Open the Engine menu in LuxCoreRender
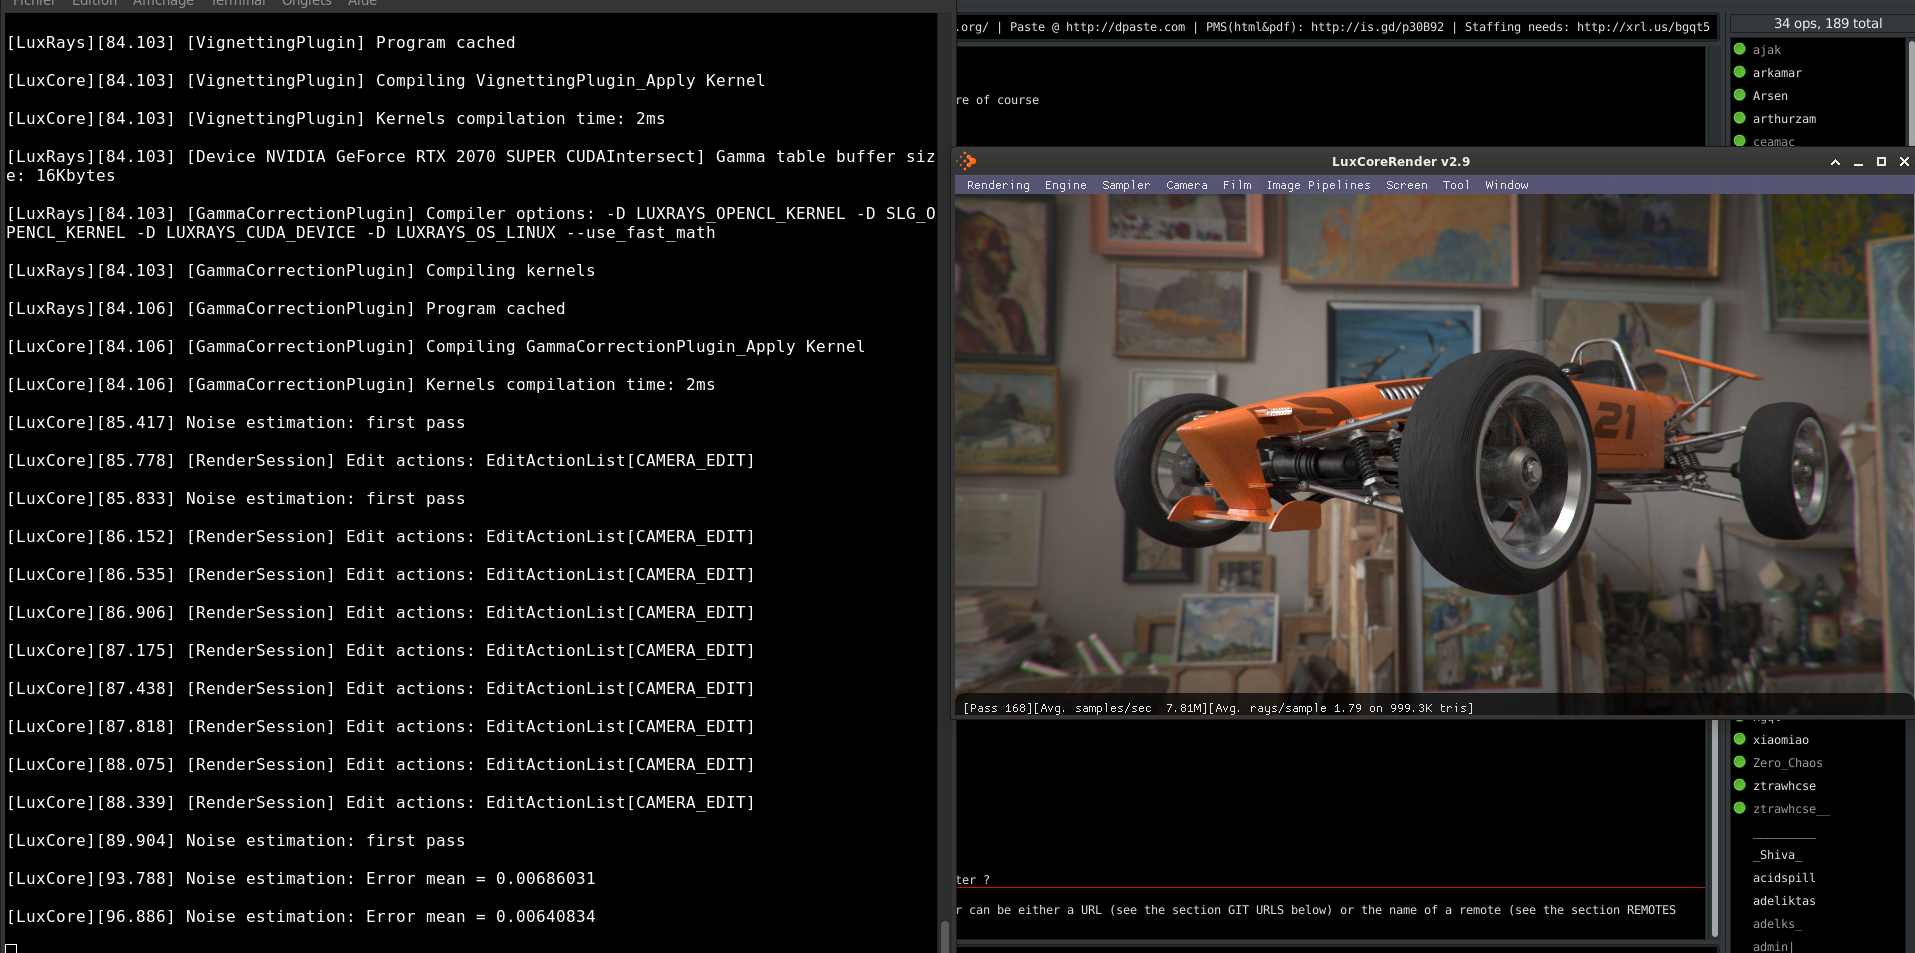The height and width of the screenshot is (953, 1915). 1065,185
